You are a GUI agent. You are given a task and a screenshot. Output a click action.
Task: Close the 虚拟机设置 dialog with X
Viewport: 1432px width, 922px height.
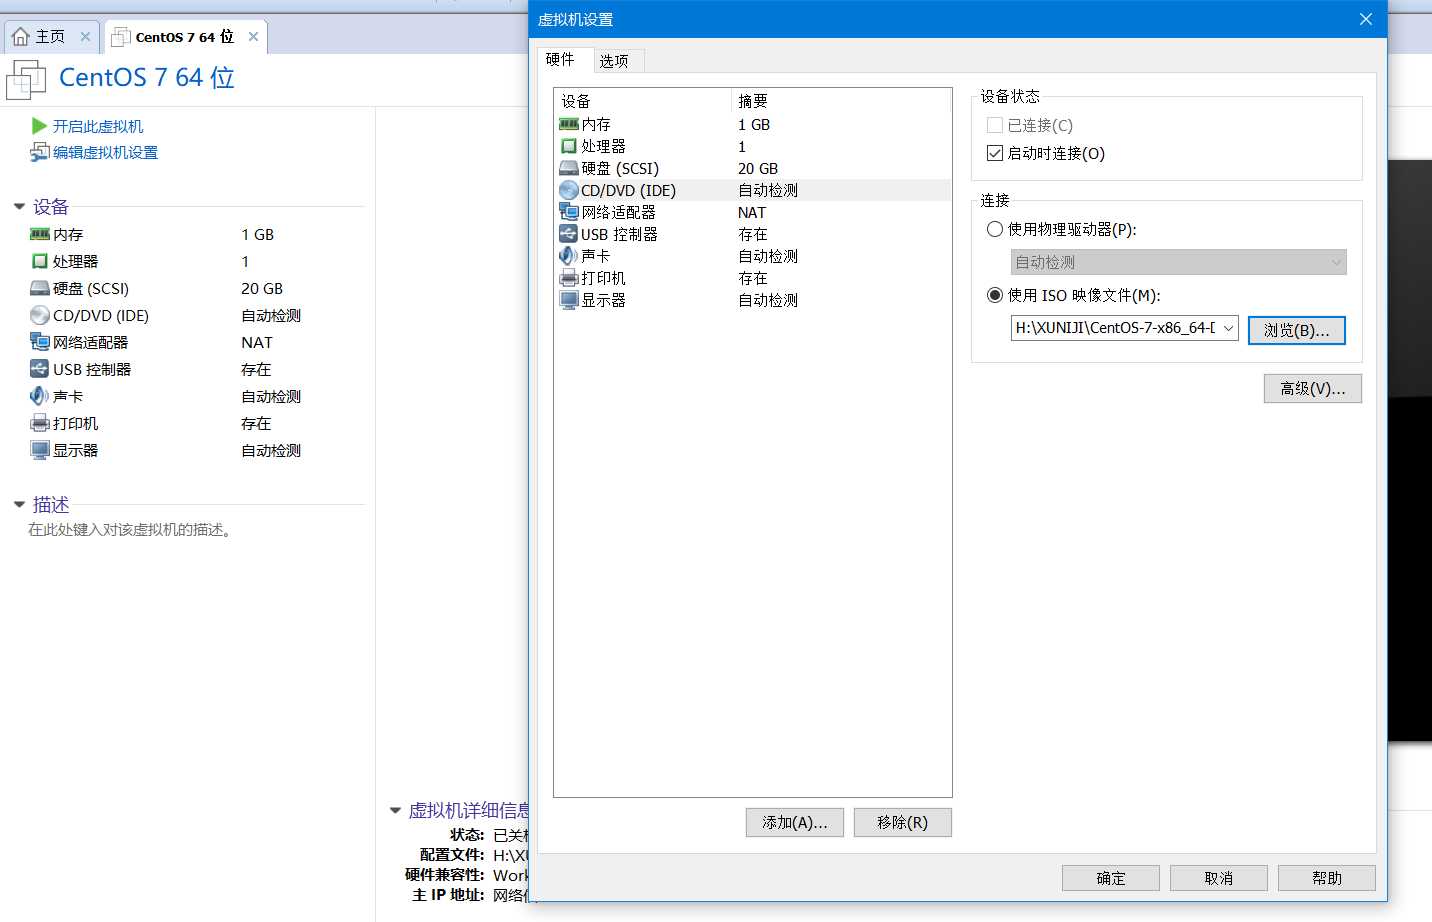[1366, 19]
